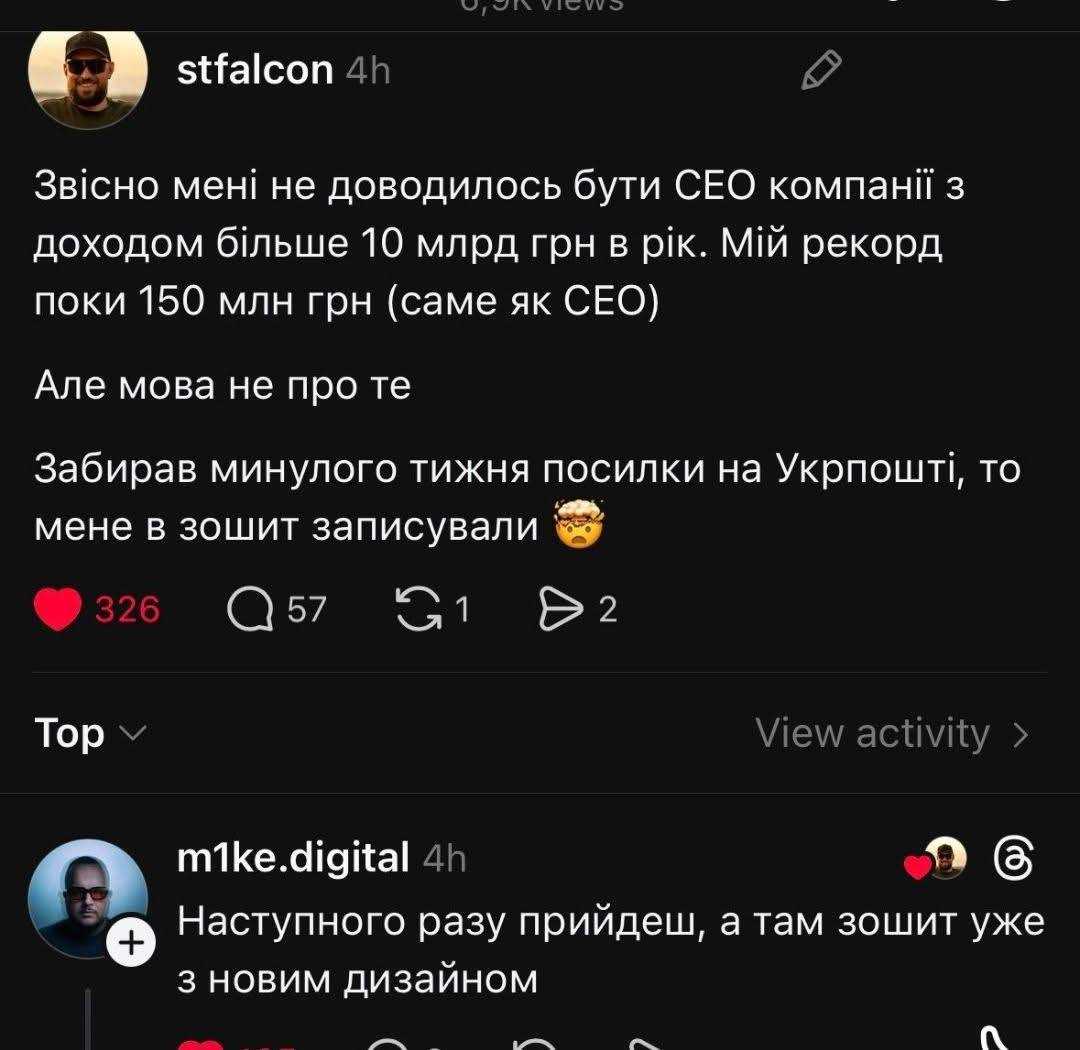Viewport: 1080px width, 1050px height.
Task: Open the View activity link
Action: click(872, 734)
